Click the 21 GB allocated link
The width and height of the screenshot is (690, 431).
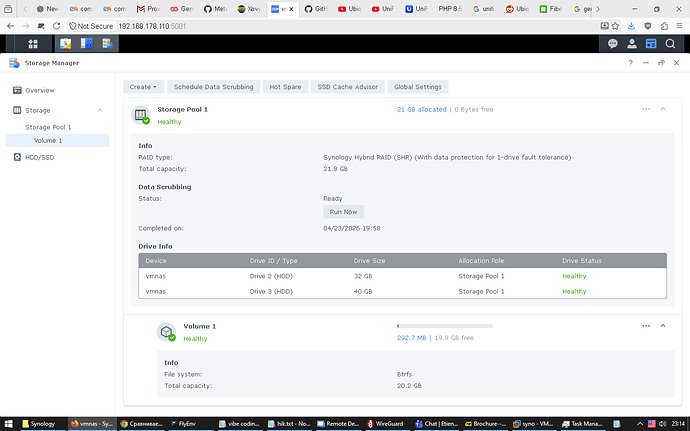[422, 110]
